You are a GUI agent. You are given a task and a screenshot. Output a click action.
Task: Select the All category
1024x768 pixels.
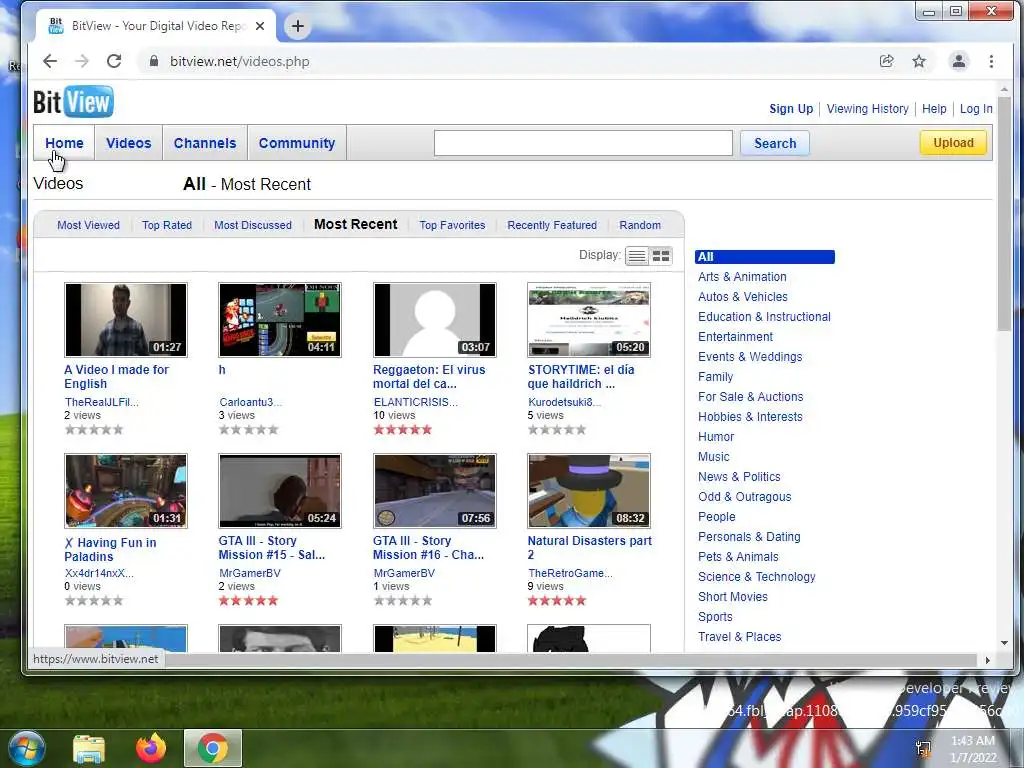[x=765, y=257]
